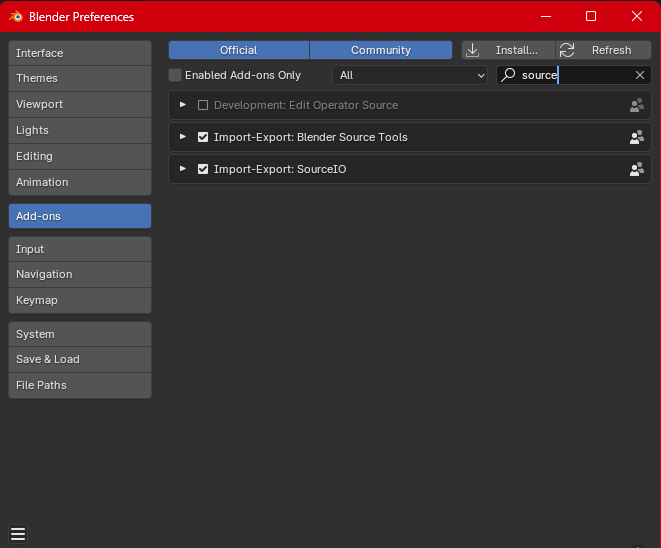This screenshot has width=661, height=548.
Task: Click the Blender logo in title bar
Action: [16, 17]
